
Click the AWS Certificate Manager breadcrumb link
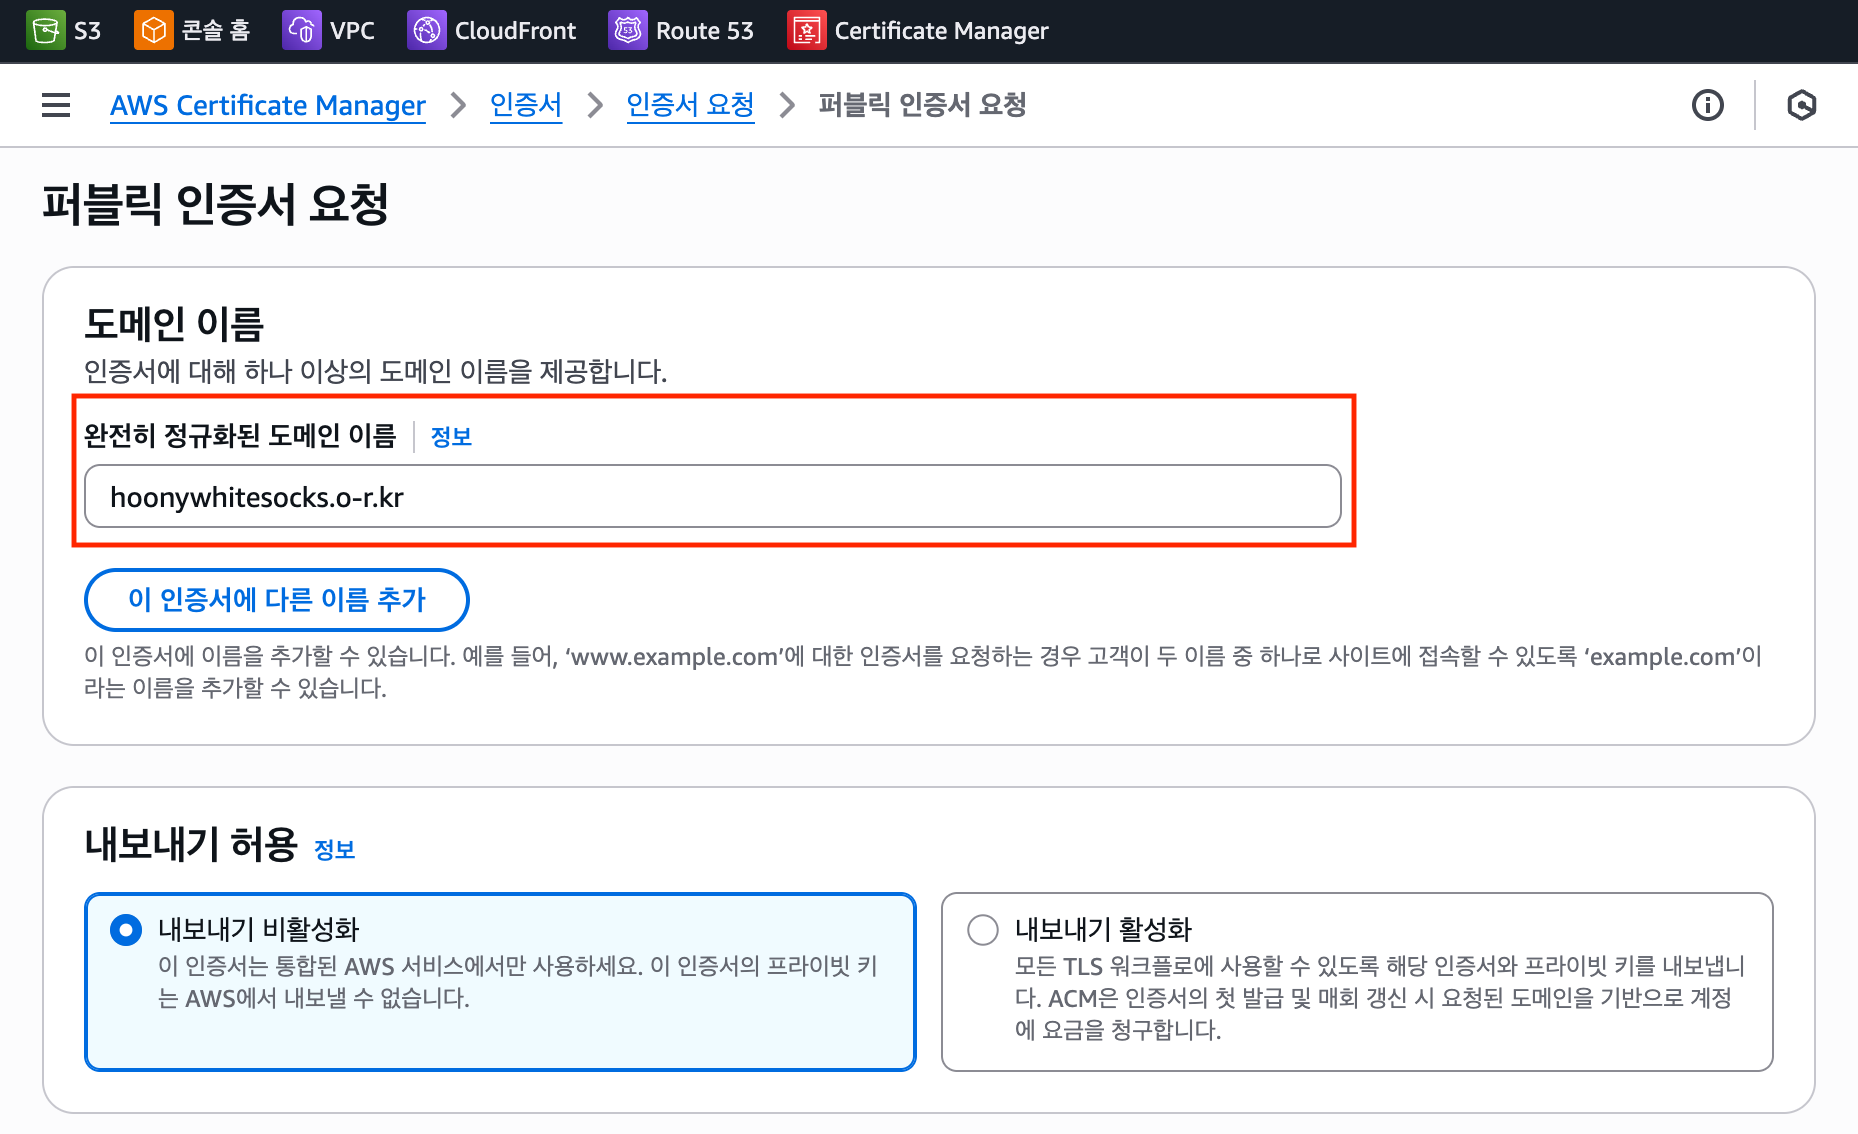pos(267,105)
